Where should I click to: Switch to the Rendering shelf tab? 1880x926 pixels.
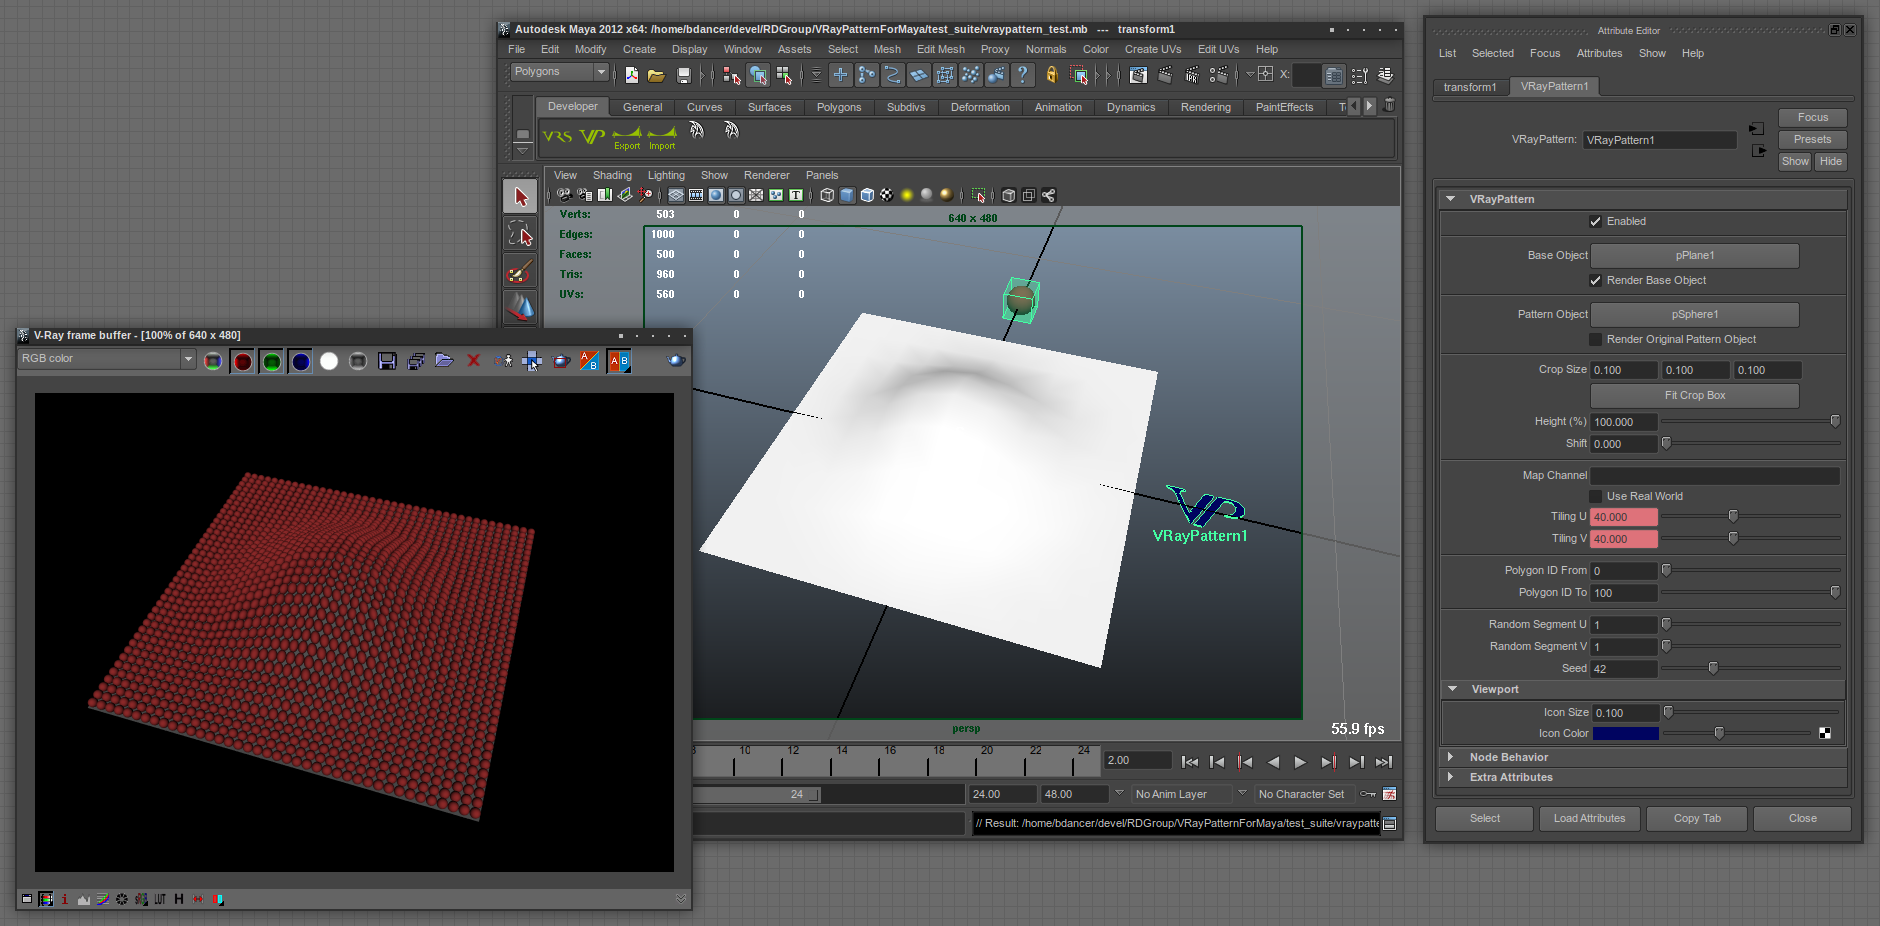pyautogui.click(x=1205, y=107)
